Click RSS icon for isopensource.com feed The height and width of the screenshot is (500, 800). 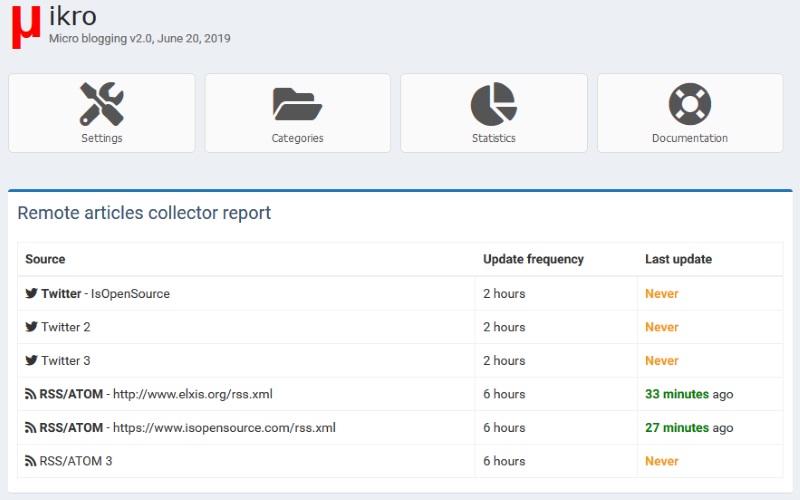click(x=31, y=428)
